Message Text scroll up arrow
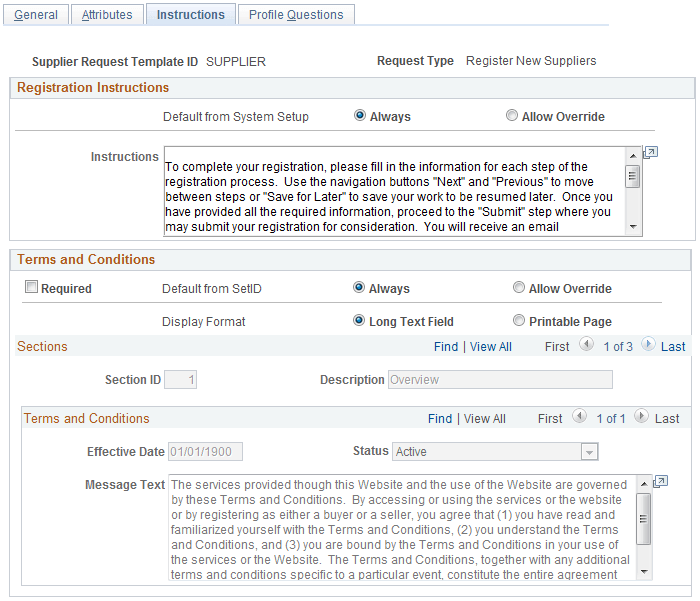The width and height of the screenshot is (700, 601). tap(644, 484)
